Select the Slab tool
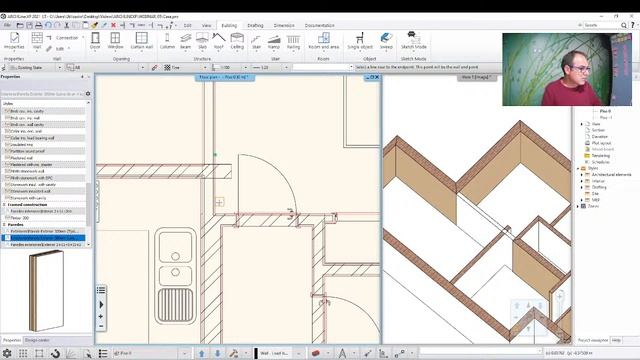This screenshot has height=360, width=640. [x=202, y=41]
